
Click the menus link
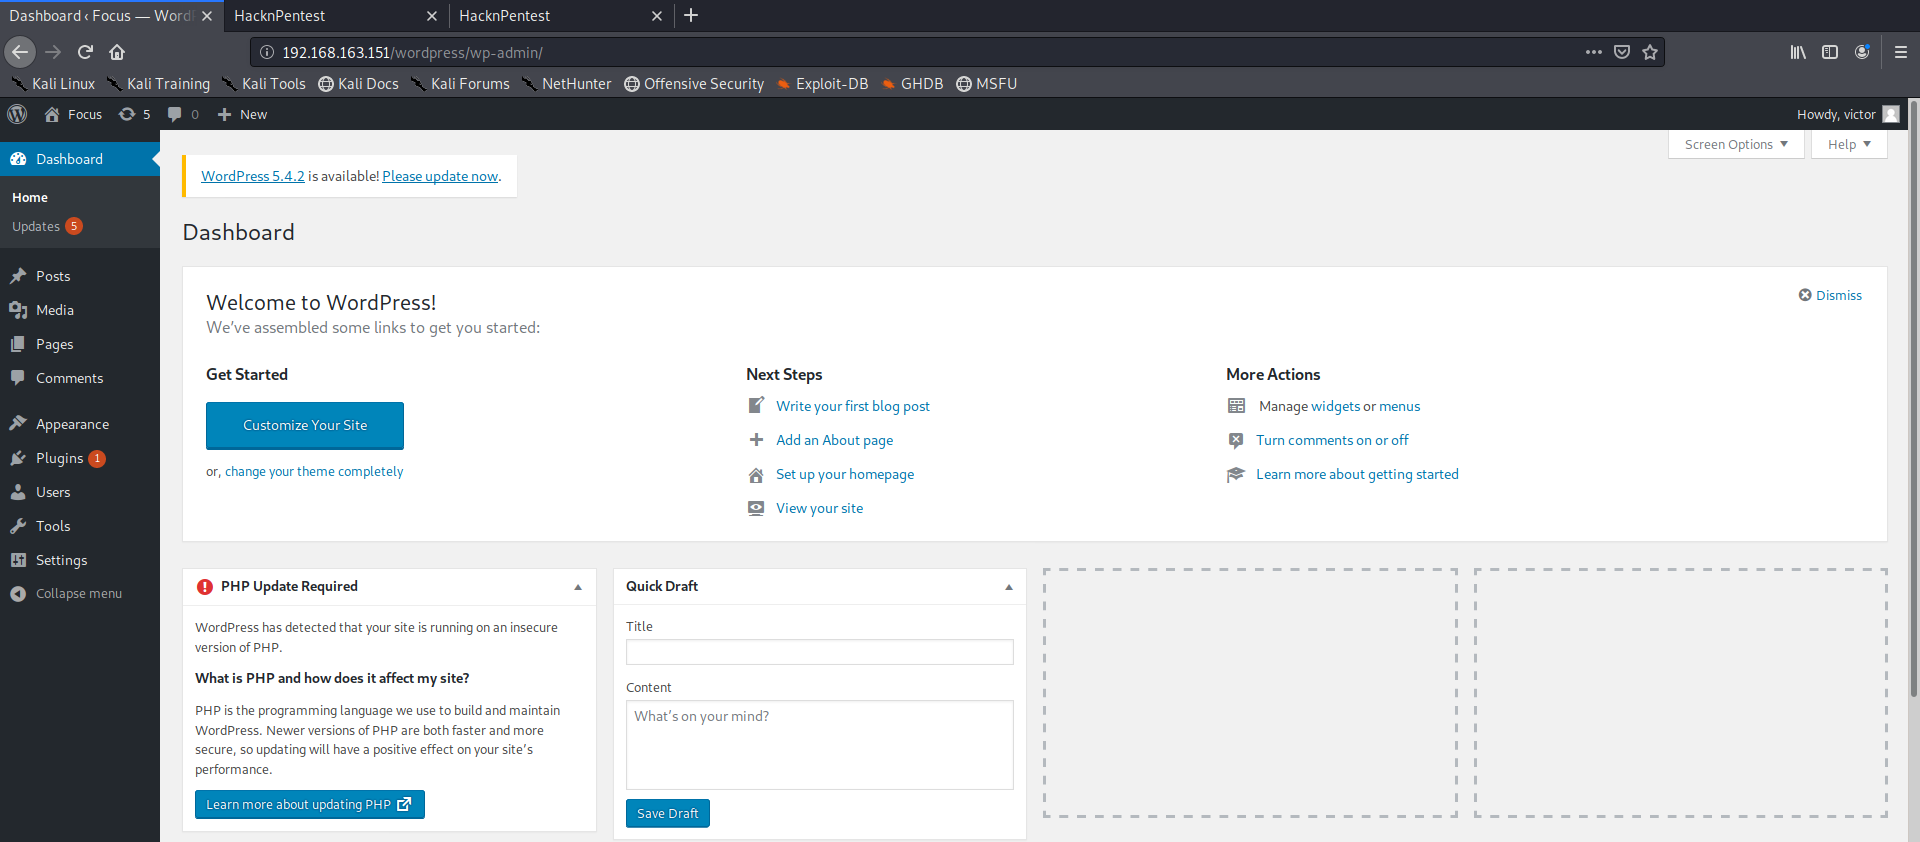coord(1400,406)
